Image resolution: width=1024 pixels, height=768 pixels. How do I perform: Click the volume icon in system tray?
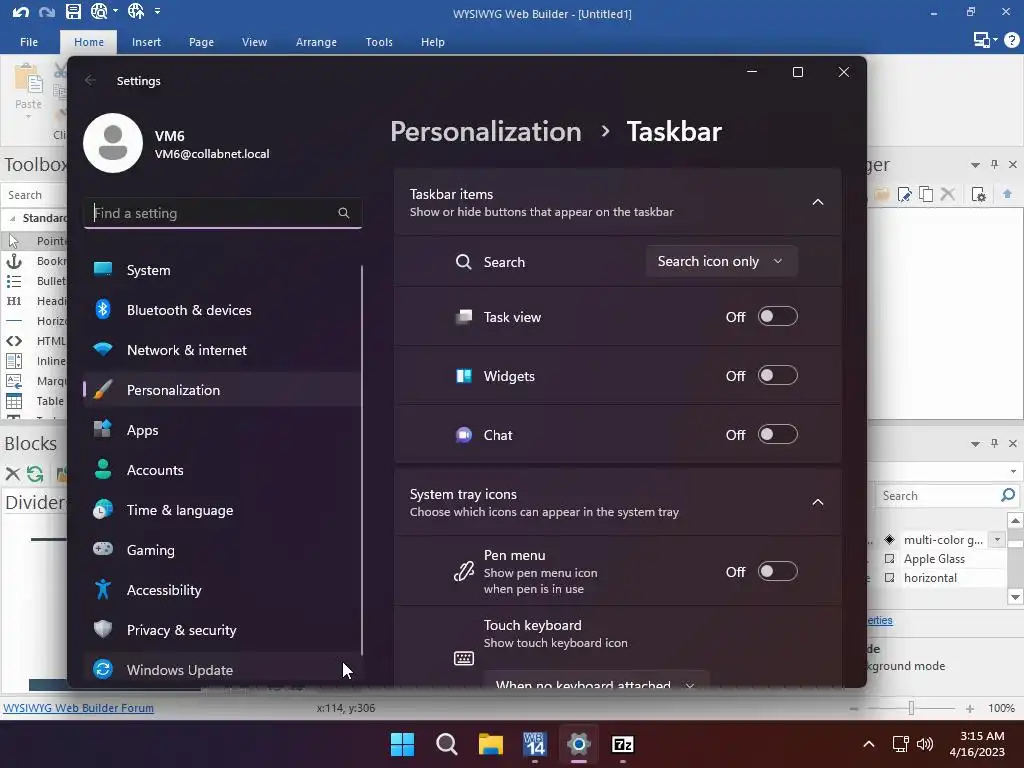coord(925,744)
